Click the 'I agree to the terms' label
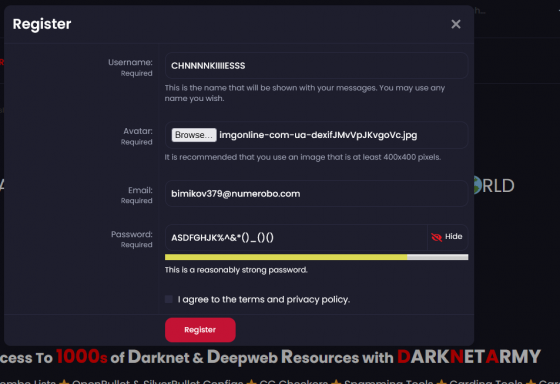Viewport: 560px width, 384px height. click(264, 299)
